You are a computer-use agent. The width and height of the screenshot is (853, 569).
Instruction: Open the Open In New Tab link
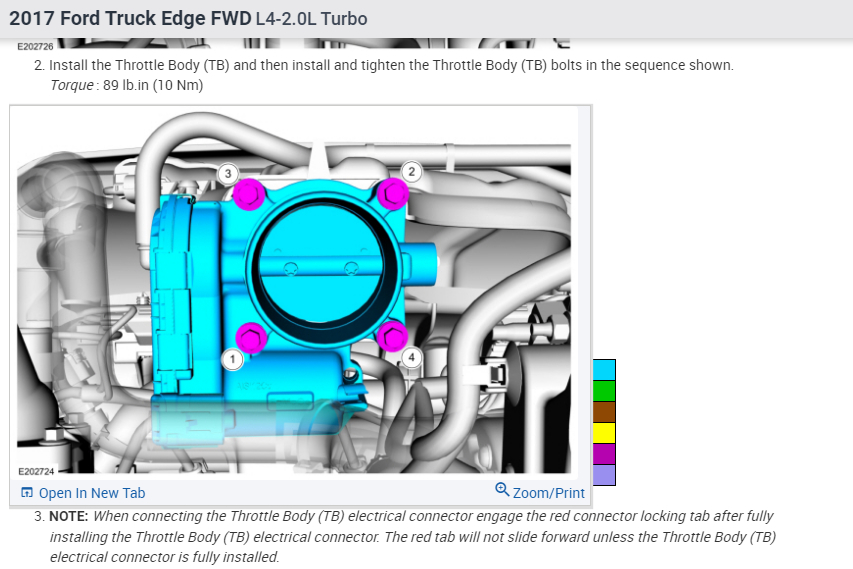tap(83, 493)
